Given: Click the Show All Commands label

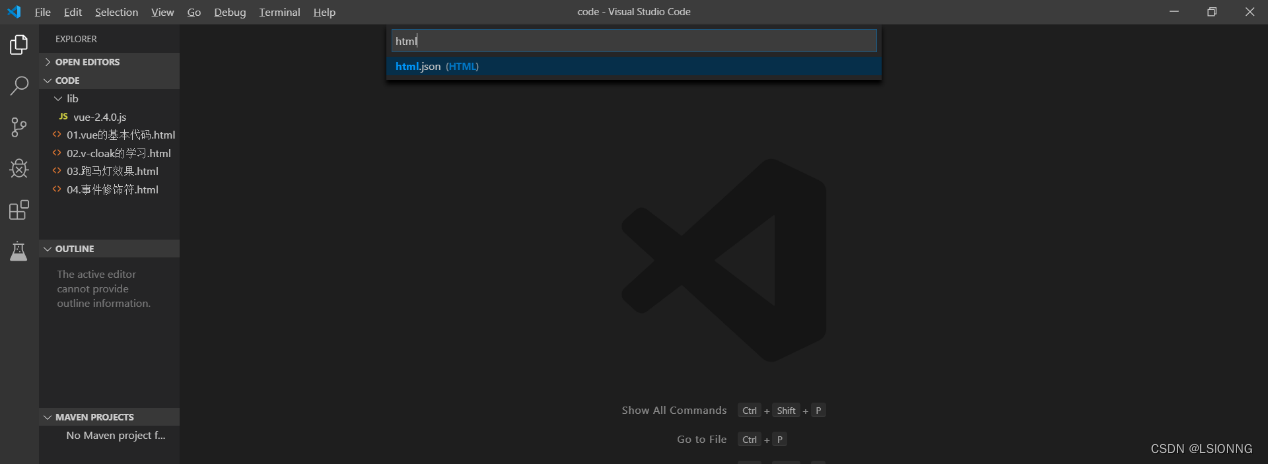Looking at the screenshot, I should point(674,411).
